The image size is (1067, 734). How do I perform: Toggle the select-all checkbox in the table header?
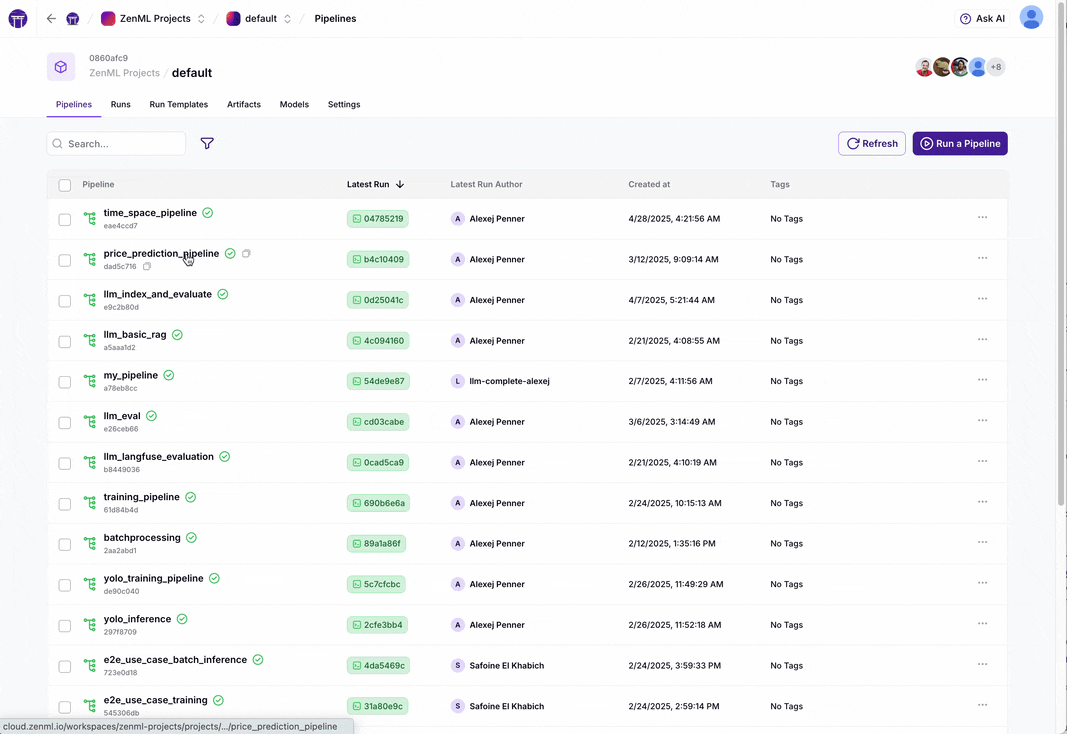click(65, 185)
